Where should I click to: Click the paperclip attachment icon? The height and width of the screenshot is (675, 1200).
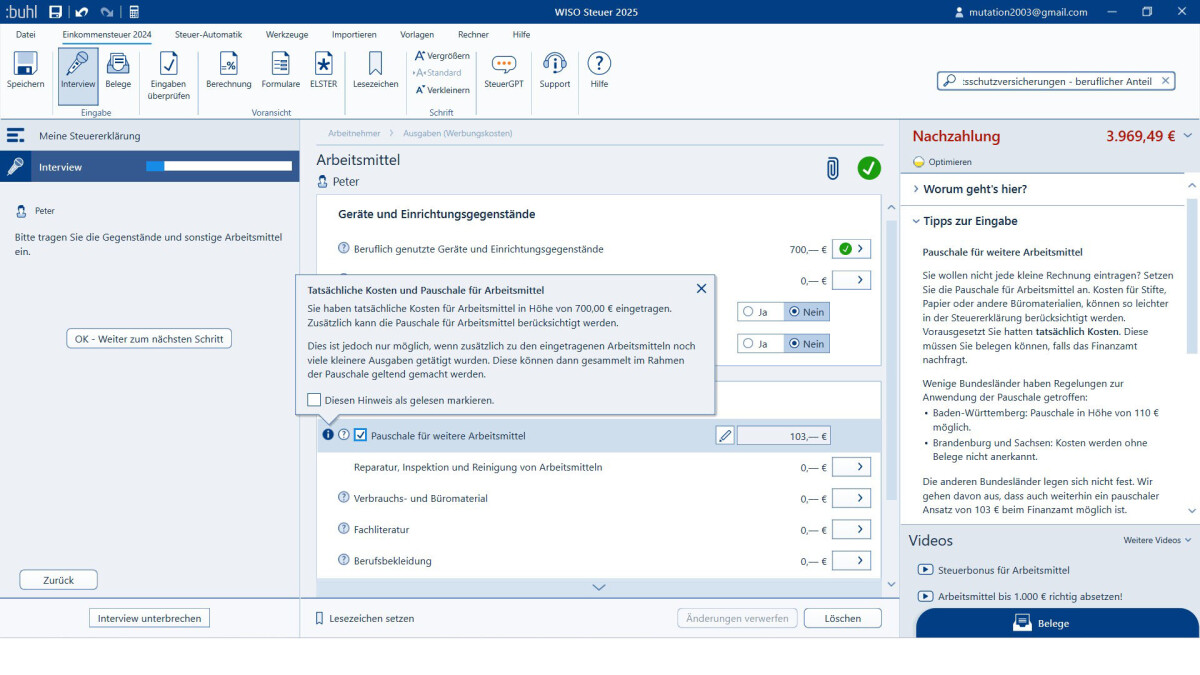pos(832,169)
